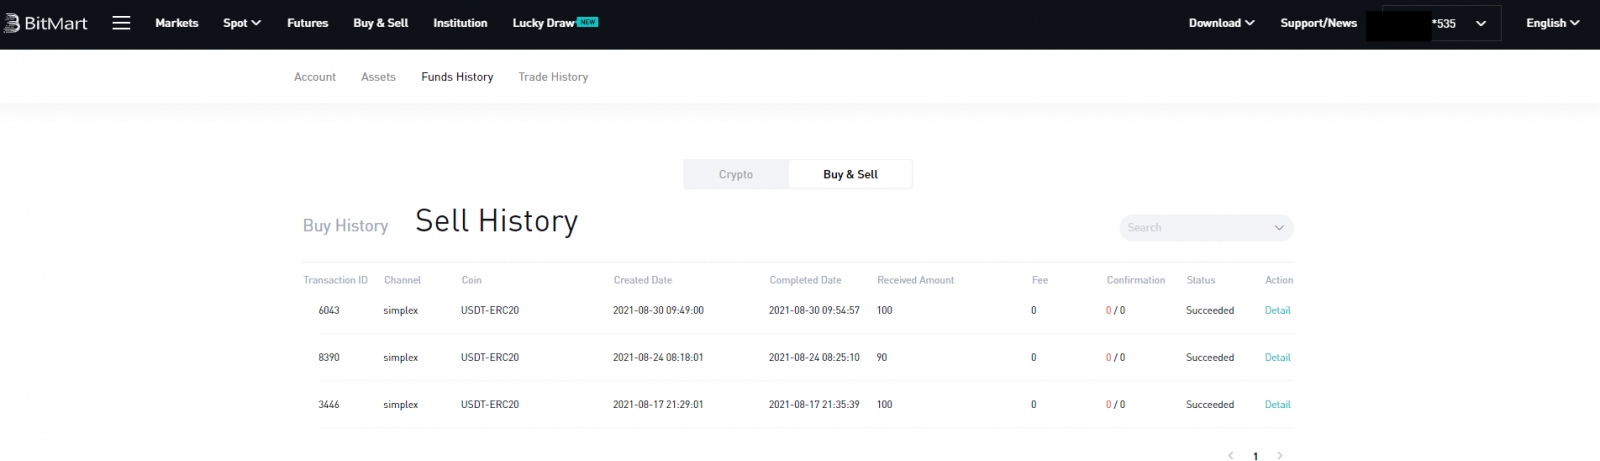The height and width of the screenshot is (461, 1600).
Task: Expand the English language selector
Action: click(x=1552, y=23)
